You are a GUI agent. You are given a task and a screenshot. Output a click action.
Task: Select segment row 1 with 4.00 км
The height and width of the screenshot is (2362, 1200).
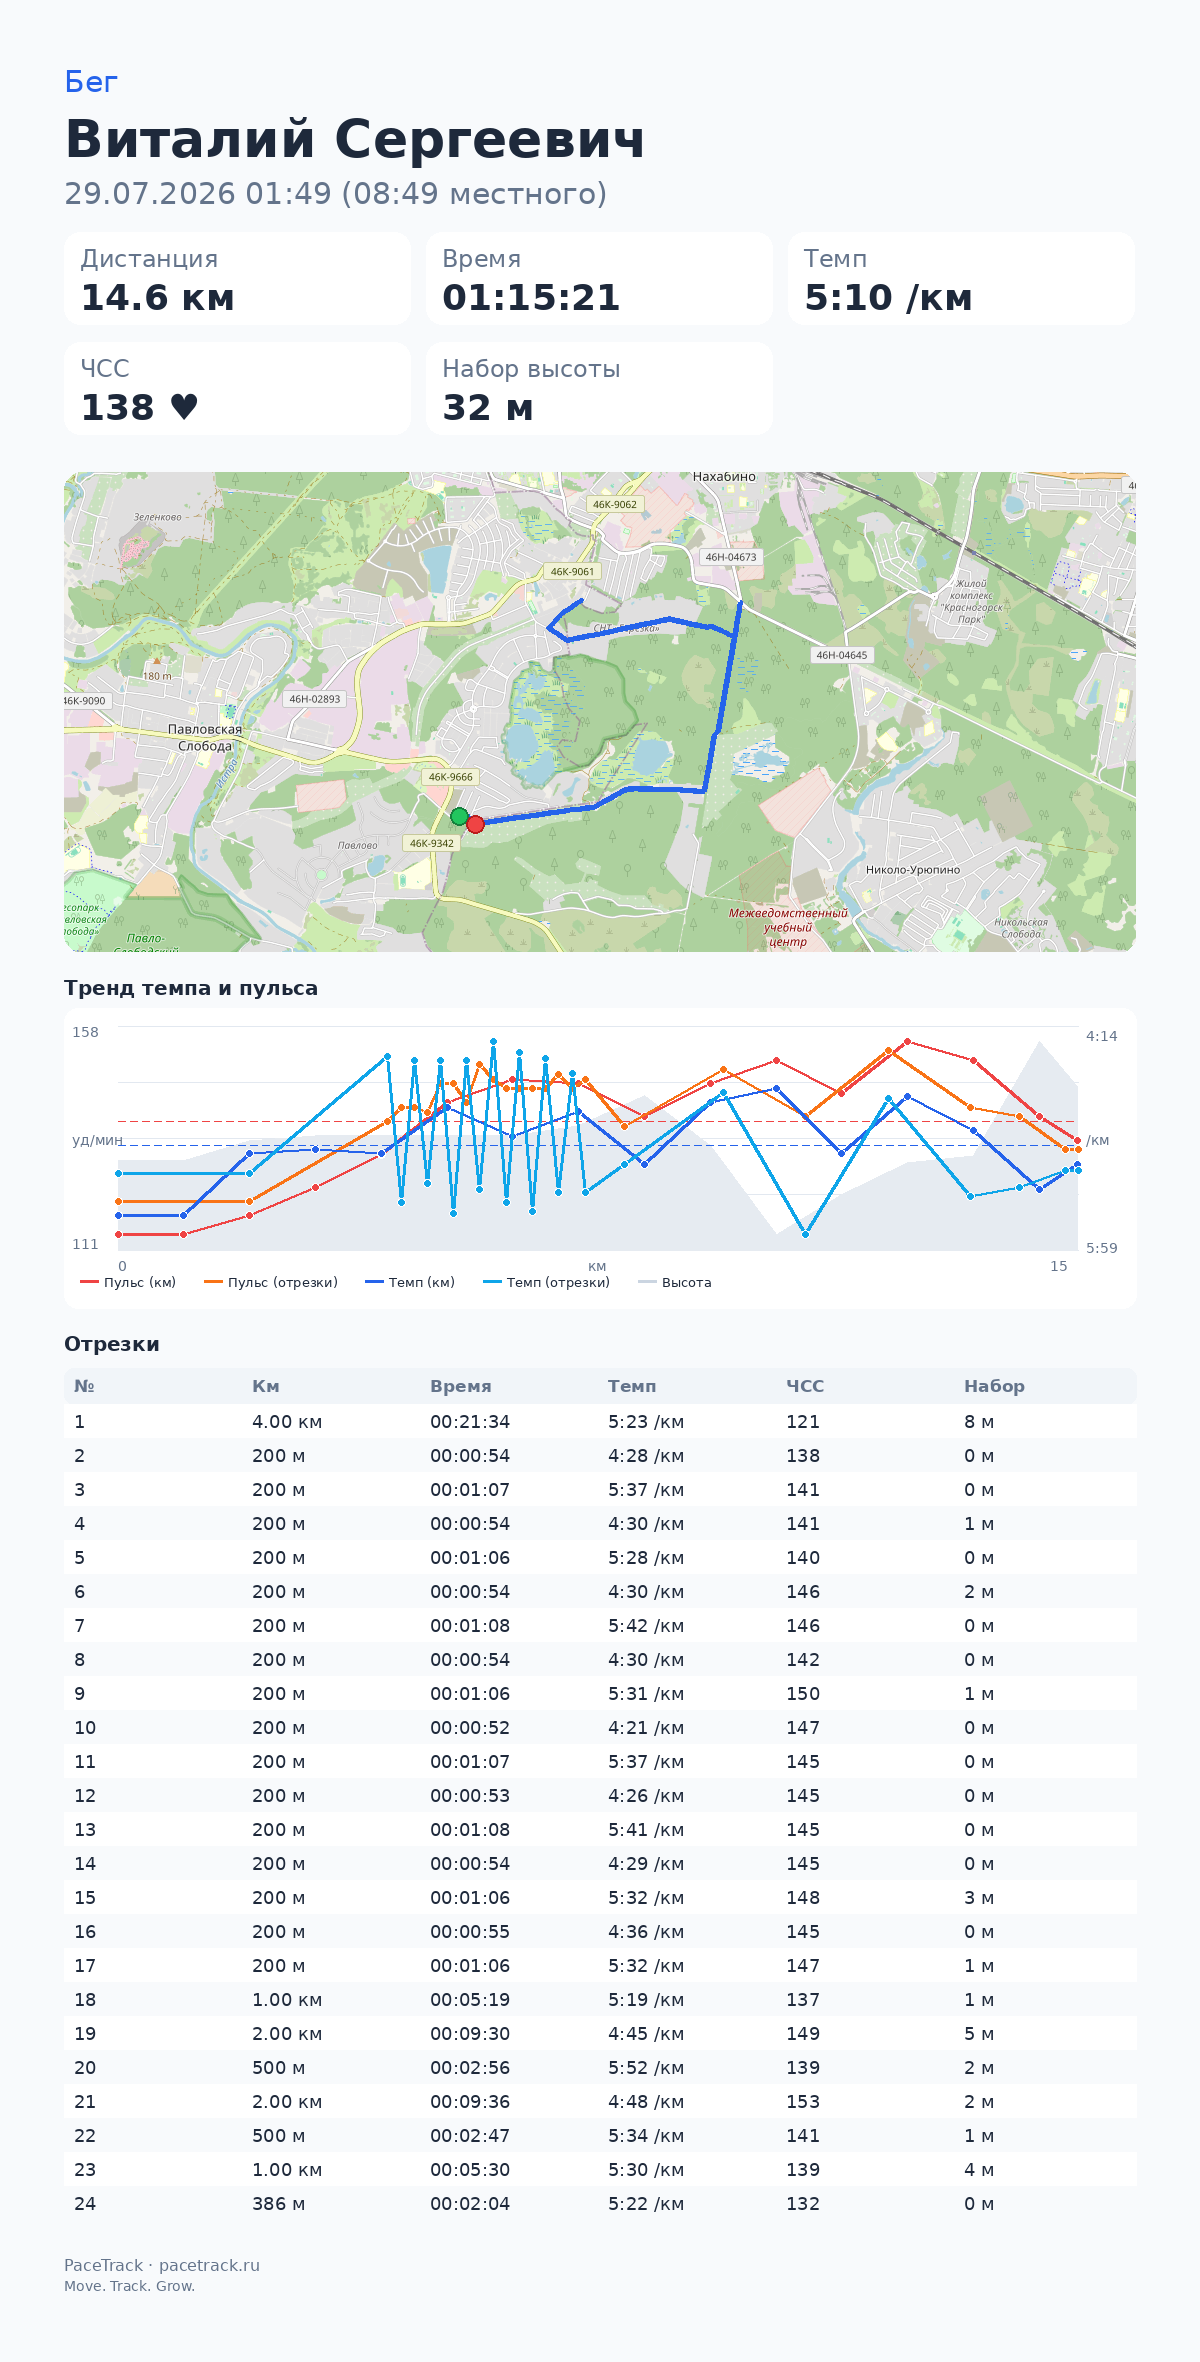600,1421
